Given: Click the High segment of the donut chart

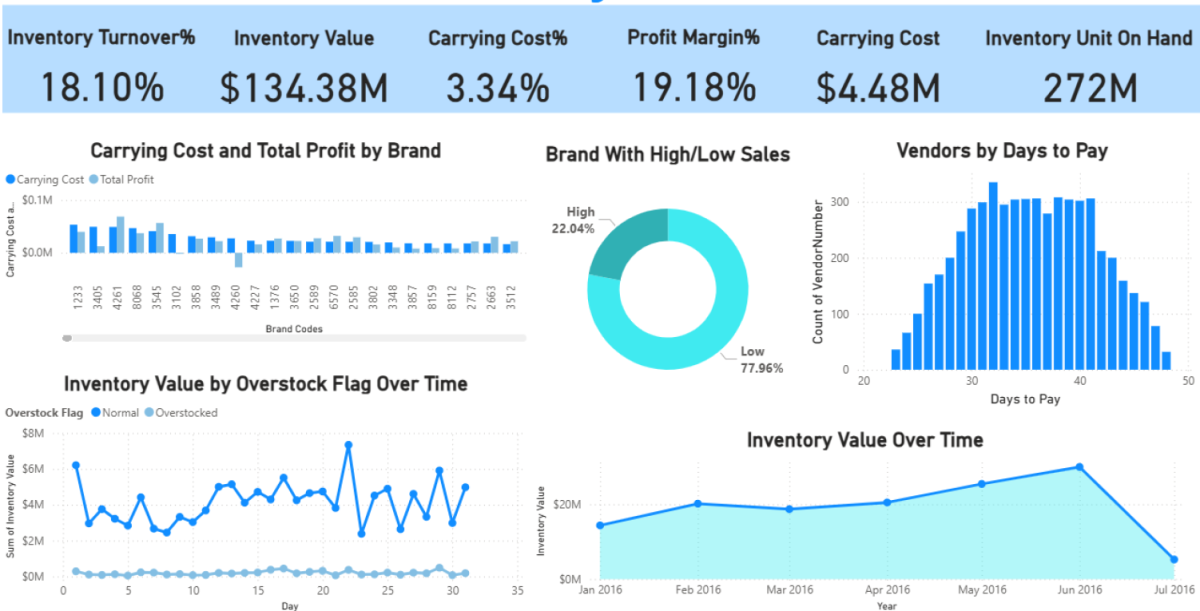Looking at the screenshot, I should point(620,240).
